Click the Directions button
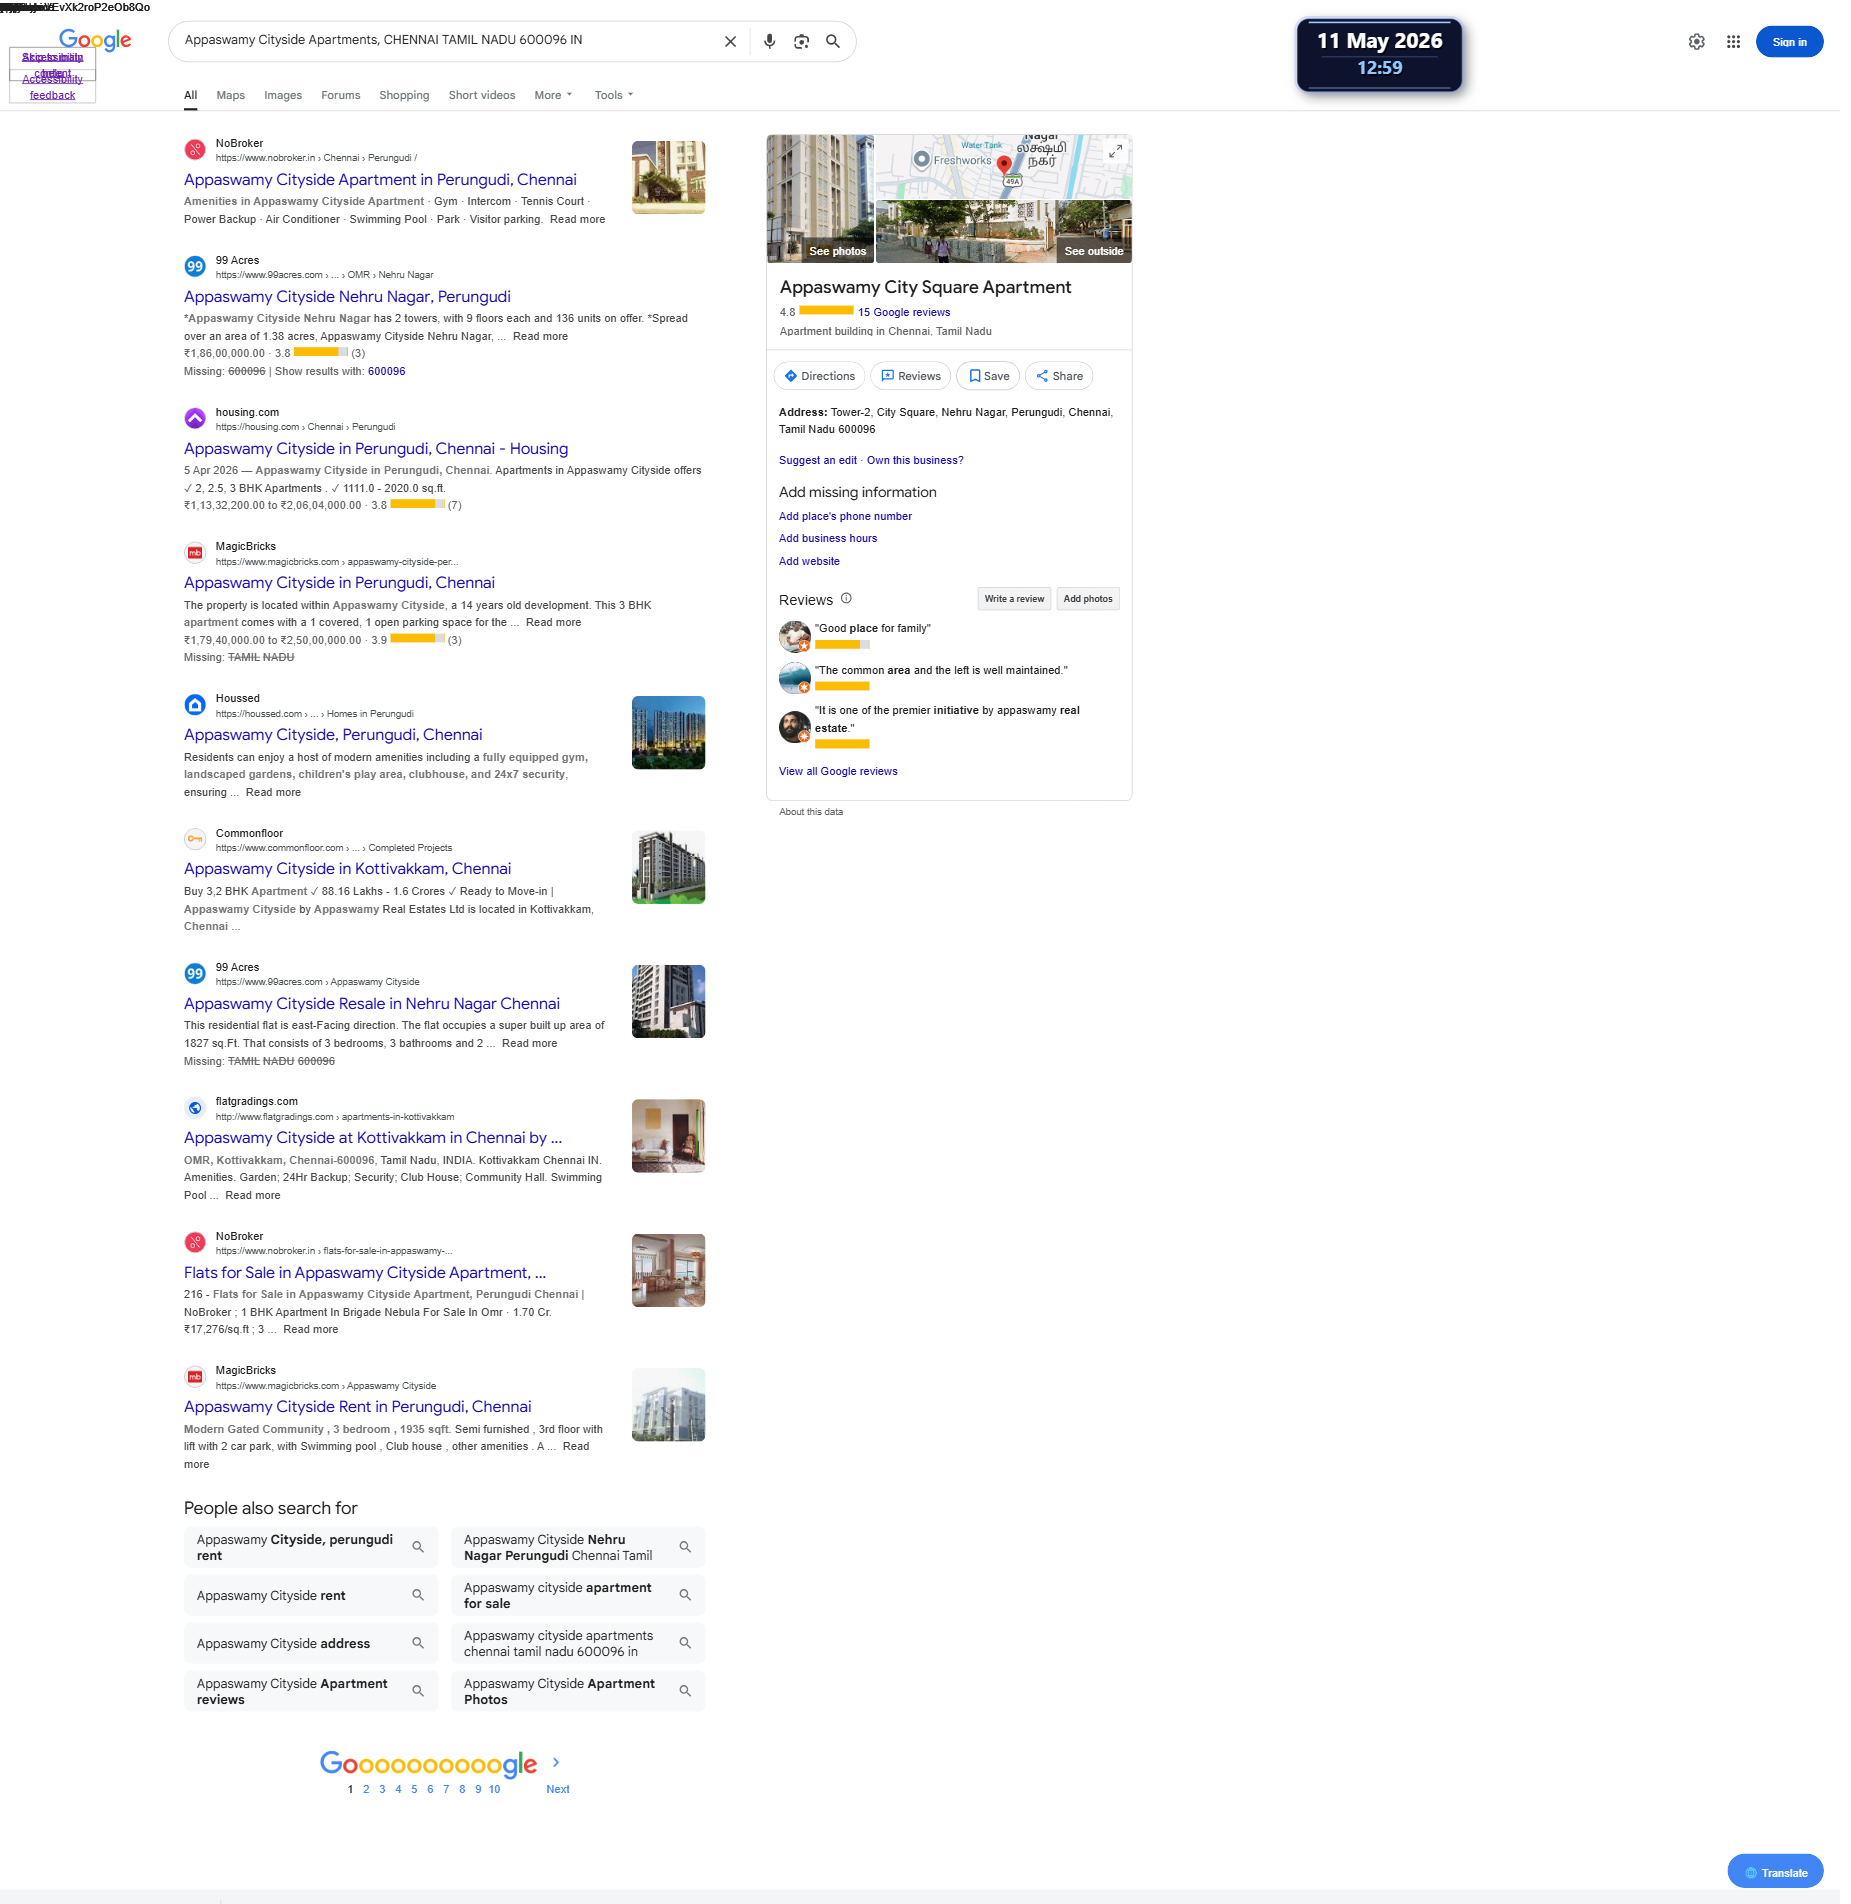The height and width of the screenshot is (1904, 1851). pos(819,376)
